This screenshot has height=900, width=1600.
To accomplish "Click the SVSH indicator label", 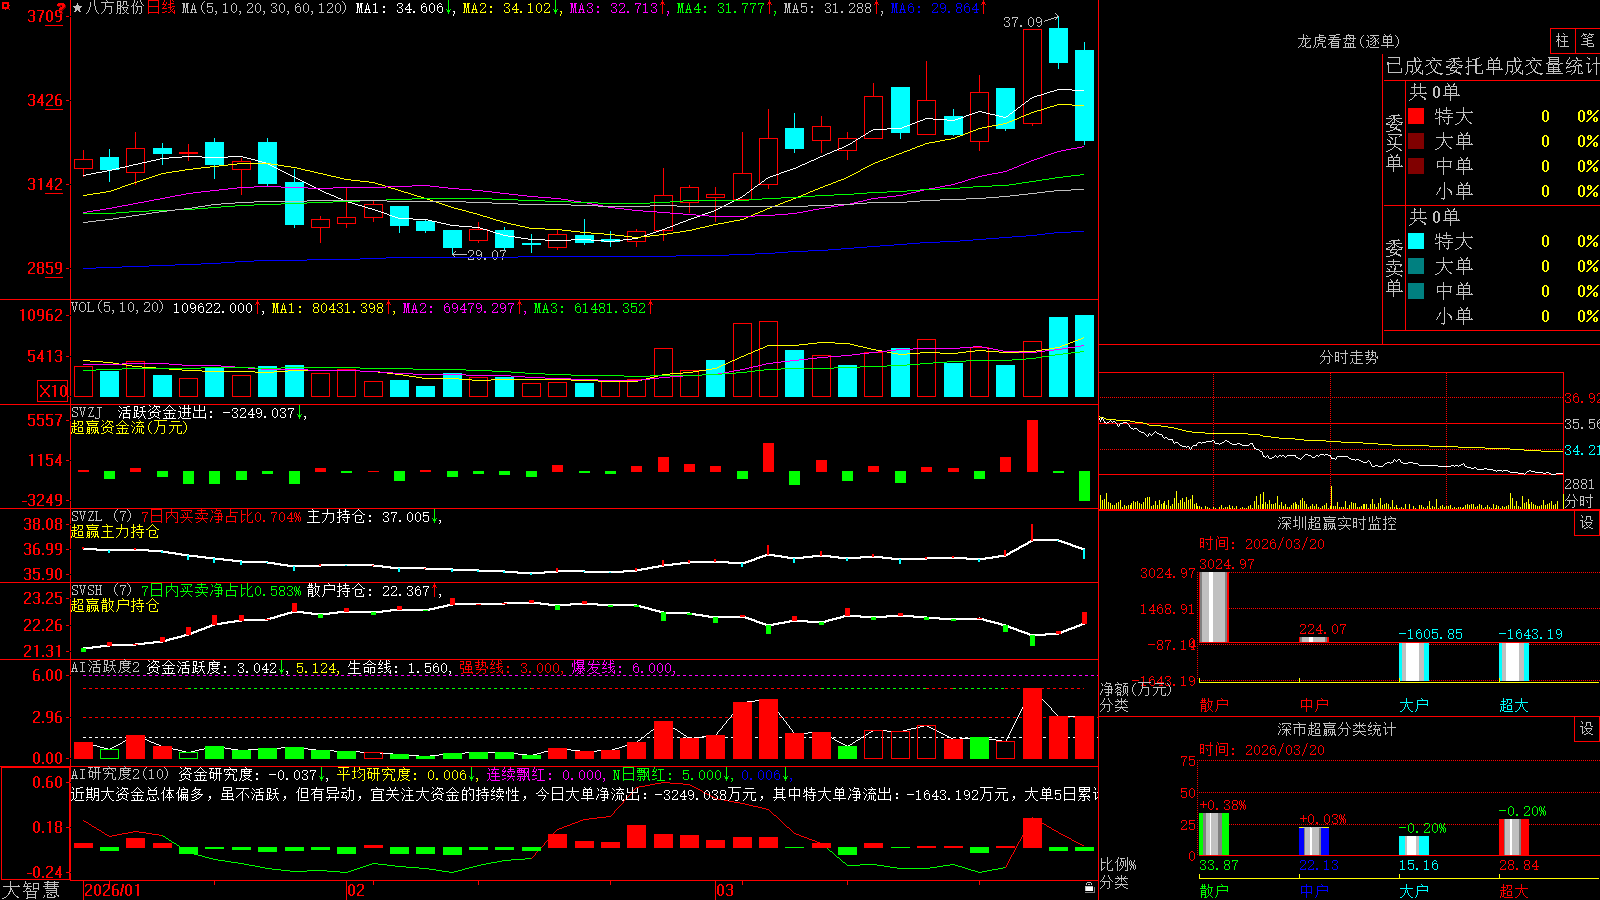I will pyautogui.click(x=87, y=590).
